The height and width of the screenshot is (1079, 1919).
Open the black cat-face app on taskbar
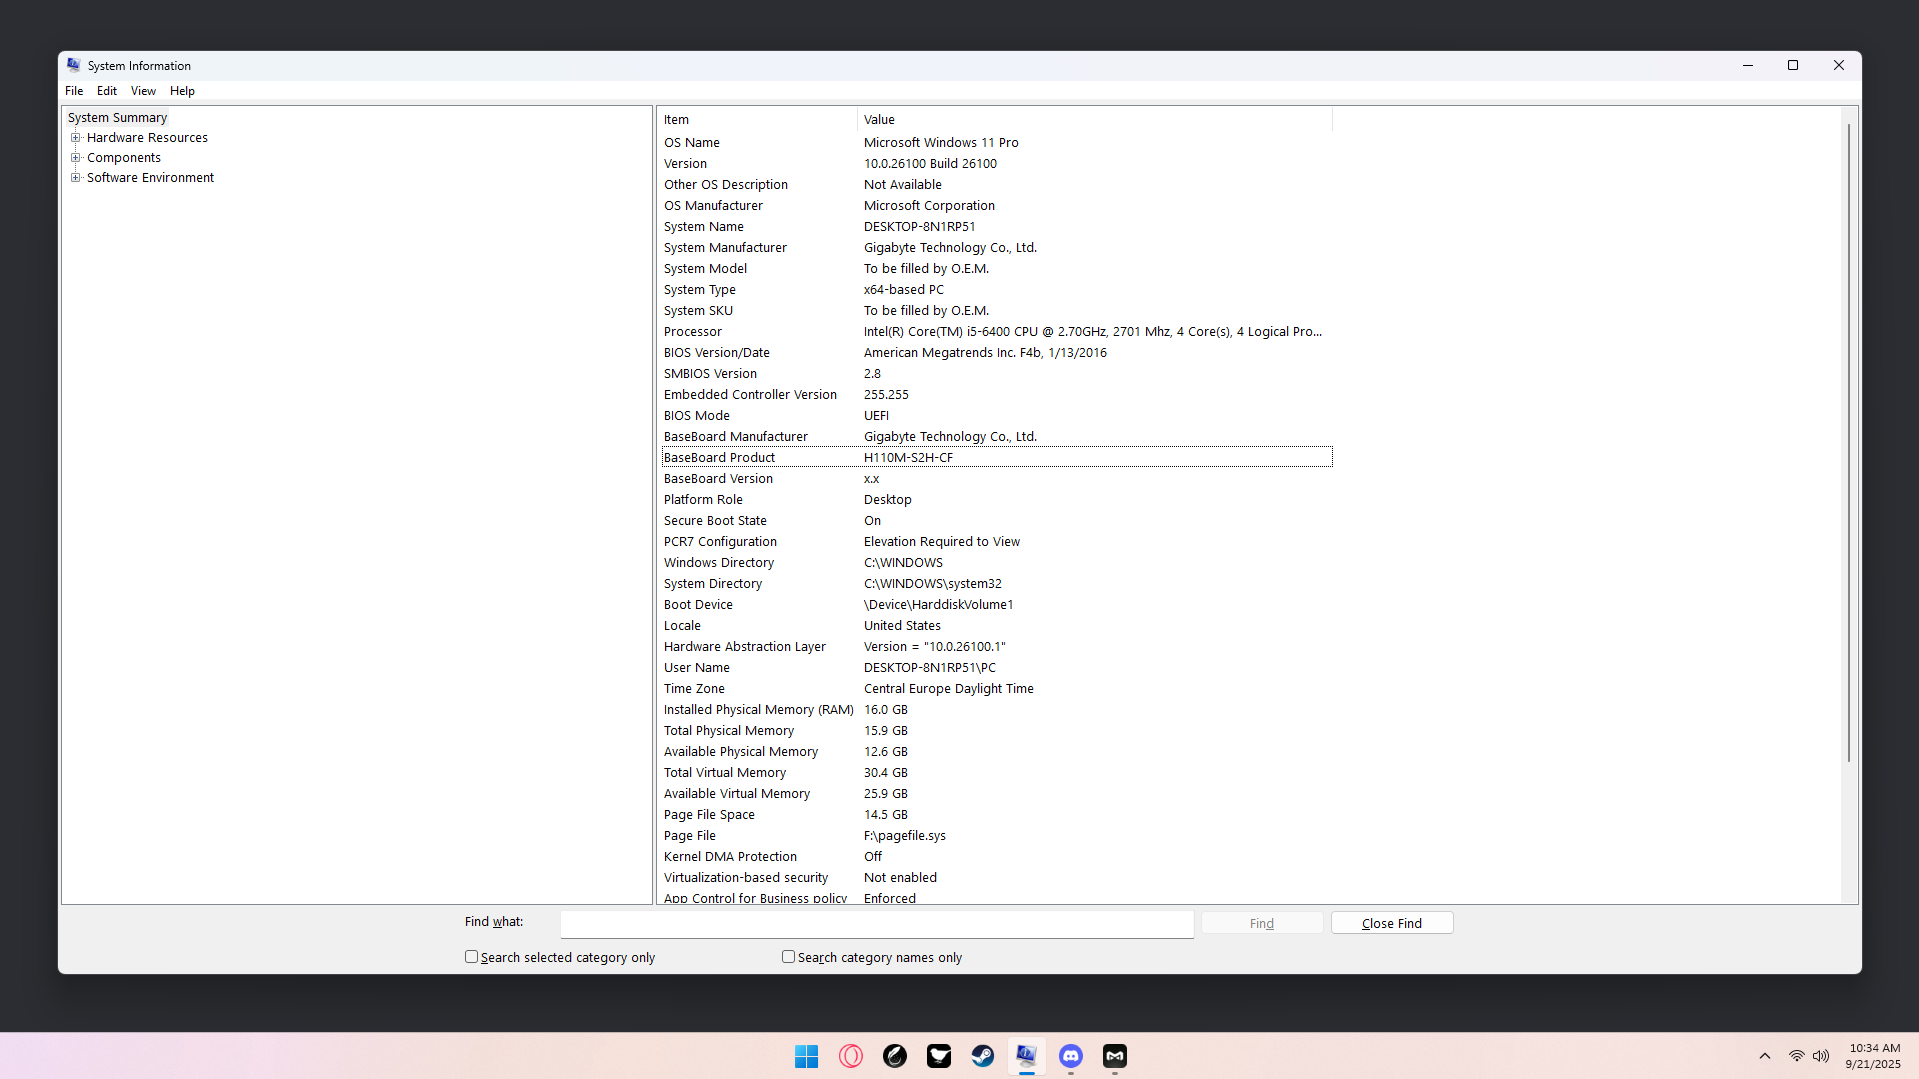tap(939, 1056)
